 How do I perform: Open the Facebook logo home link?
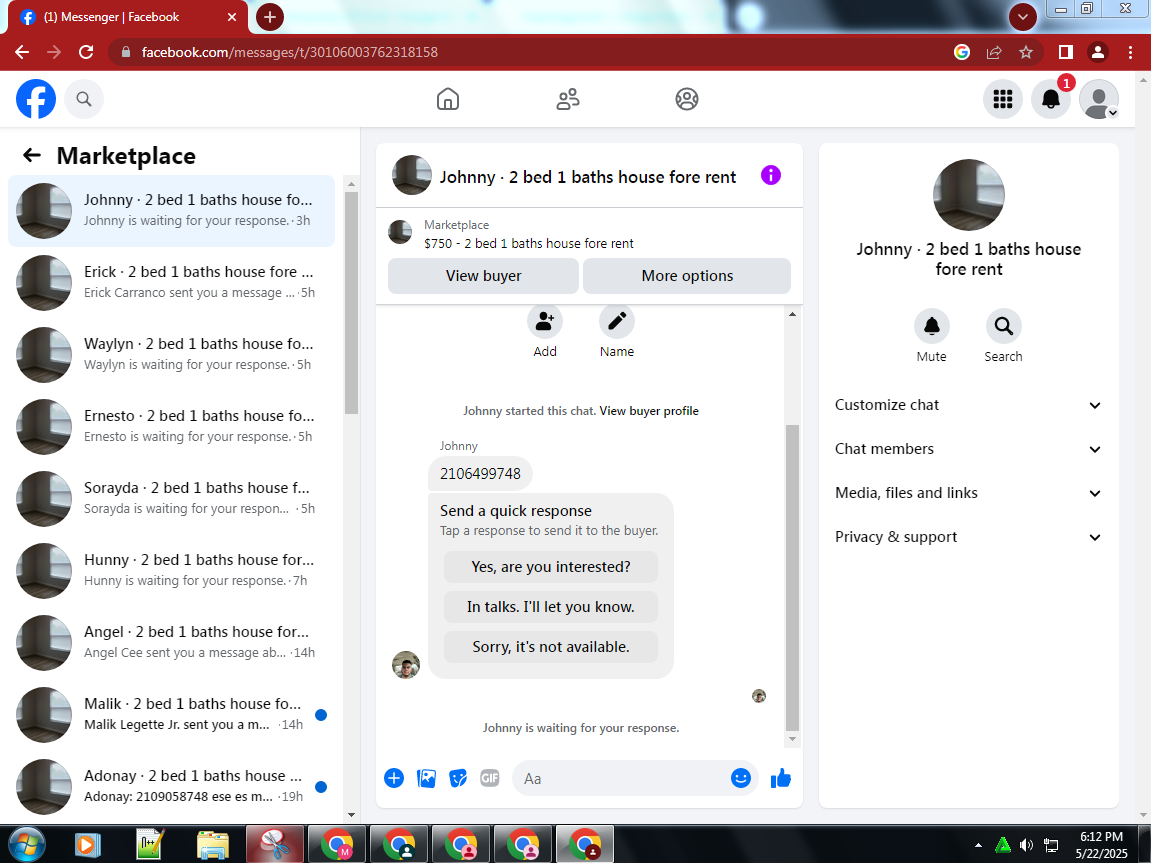[36, 99]
